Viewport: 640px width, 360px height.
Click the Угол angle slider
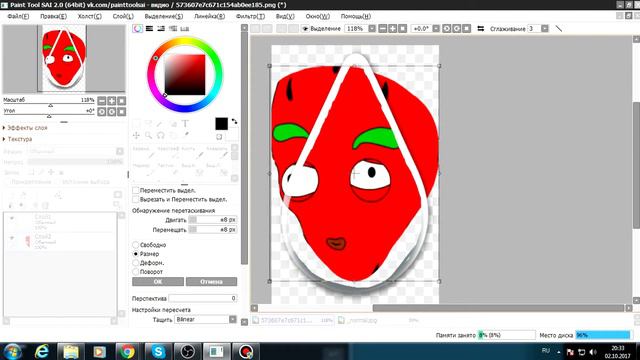tap(49, 116)
